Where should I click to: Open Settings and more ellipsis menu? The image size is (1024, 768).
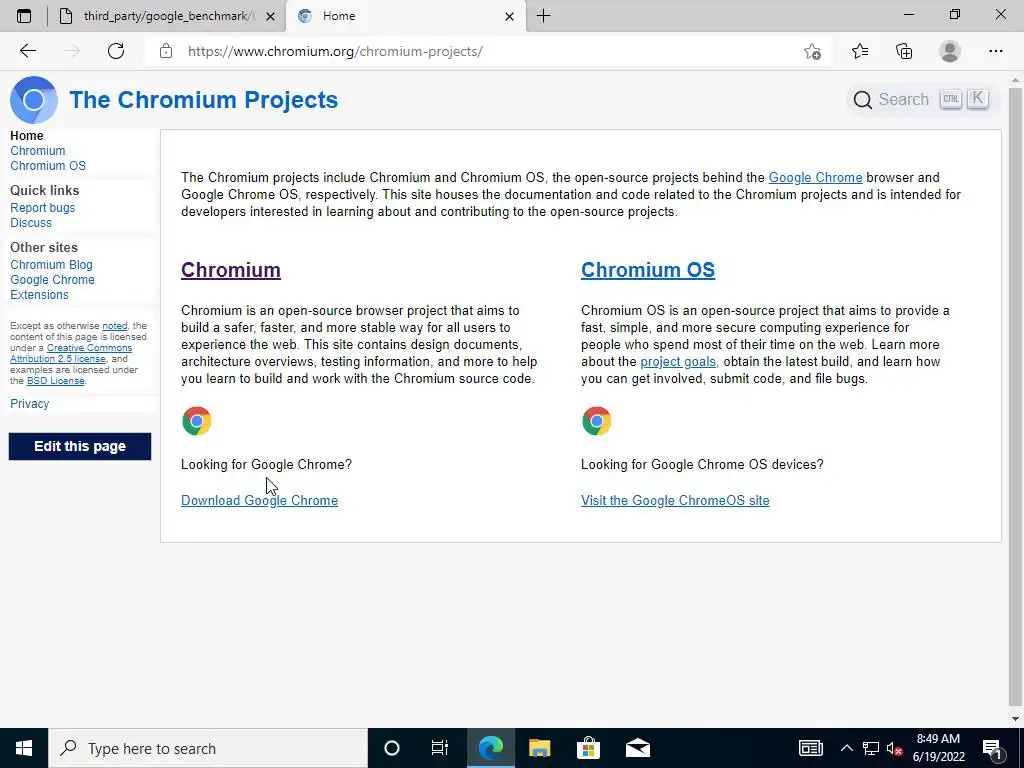point(995,51)
